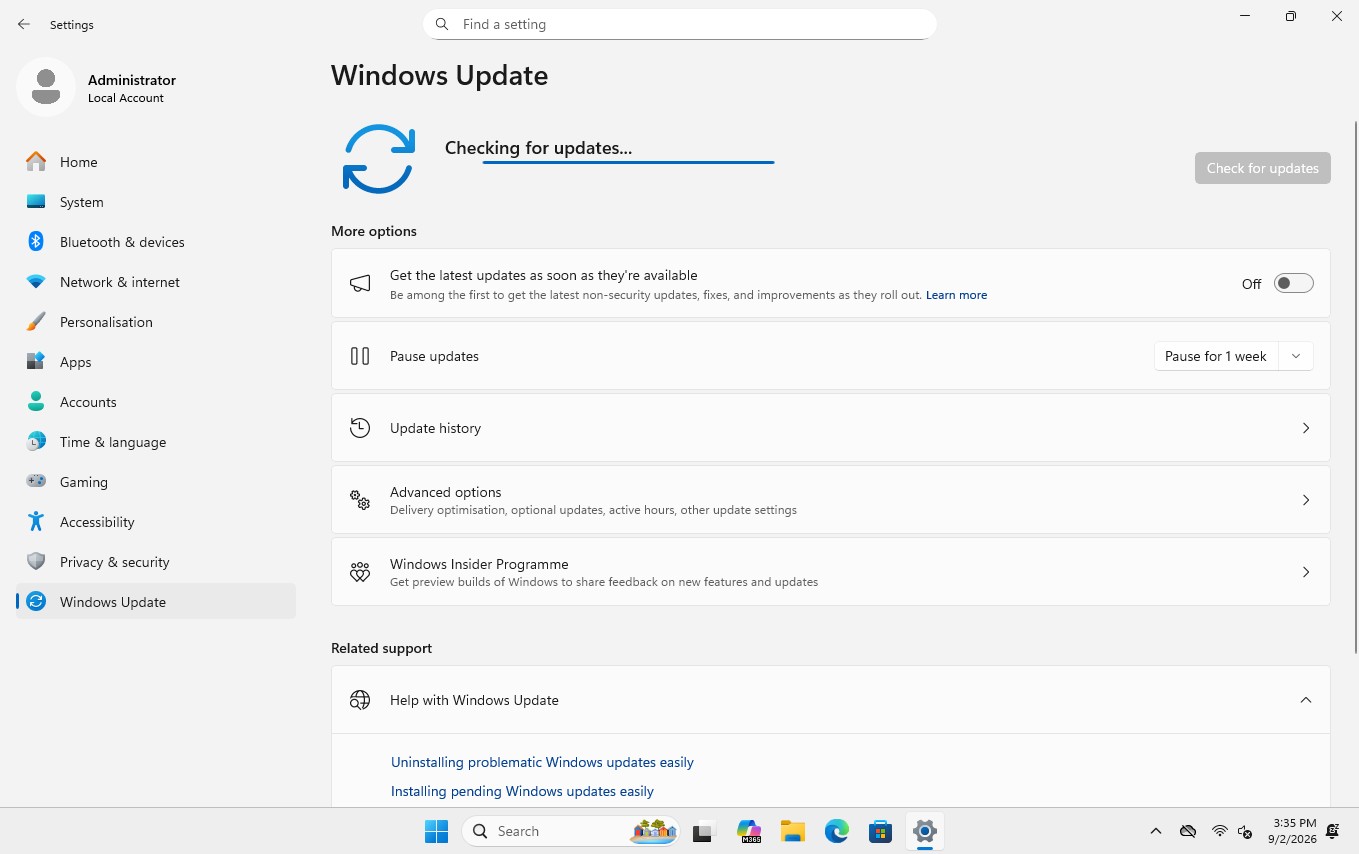Image resolution: width=1359 pixels, height=854 pixels.
Task: Open File Explorer from the taskbar
Action: click(793, 831)
